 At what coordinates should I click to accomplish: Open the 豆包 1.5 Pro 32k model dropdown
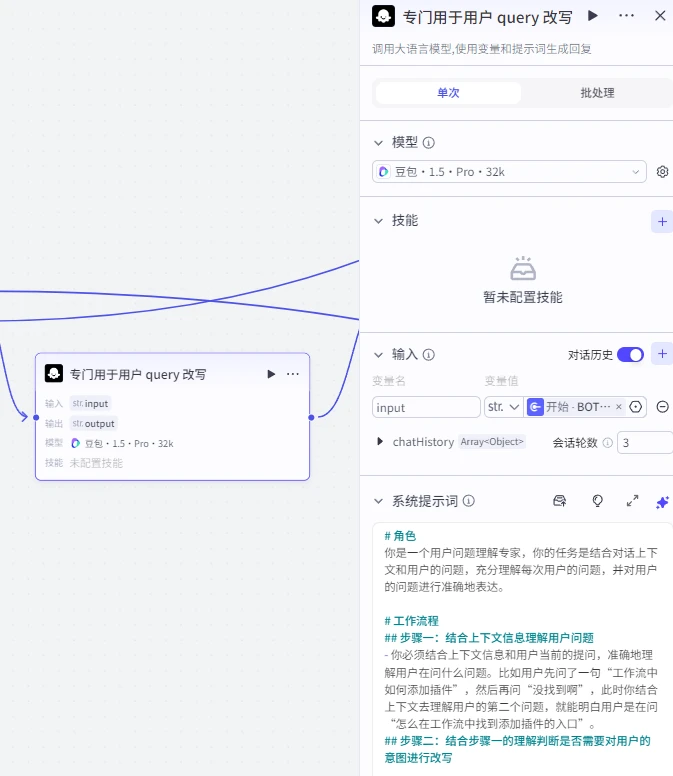tap(509, 172)
